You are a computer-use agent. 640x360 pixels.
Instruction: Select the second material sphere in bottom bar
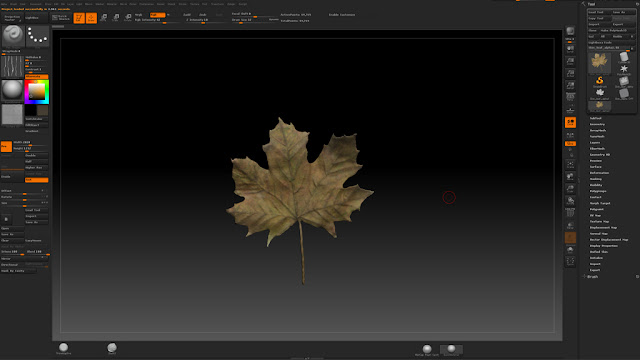pyautogui.click(x=451, y=349)
